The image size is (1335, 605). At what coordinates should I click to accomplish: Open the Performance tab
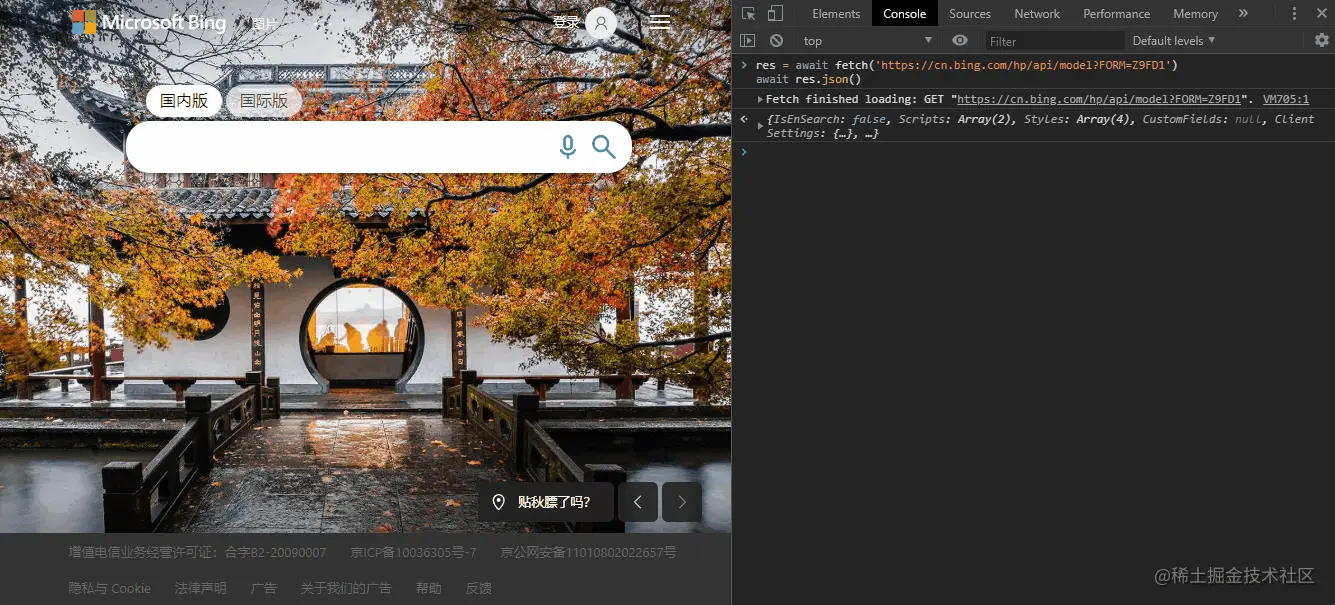[x=1117, y=14]
